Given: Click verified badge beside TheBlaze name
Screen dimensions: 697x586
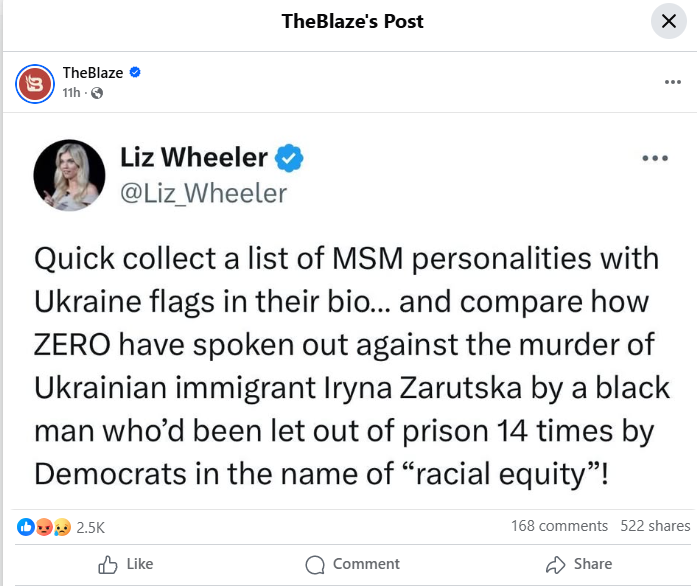Looking at the screenshot, I should tap(134, 72).
